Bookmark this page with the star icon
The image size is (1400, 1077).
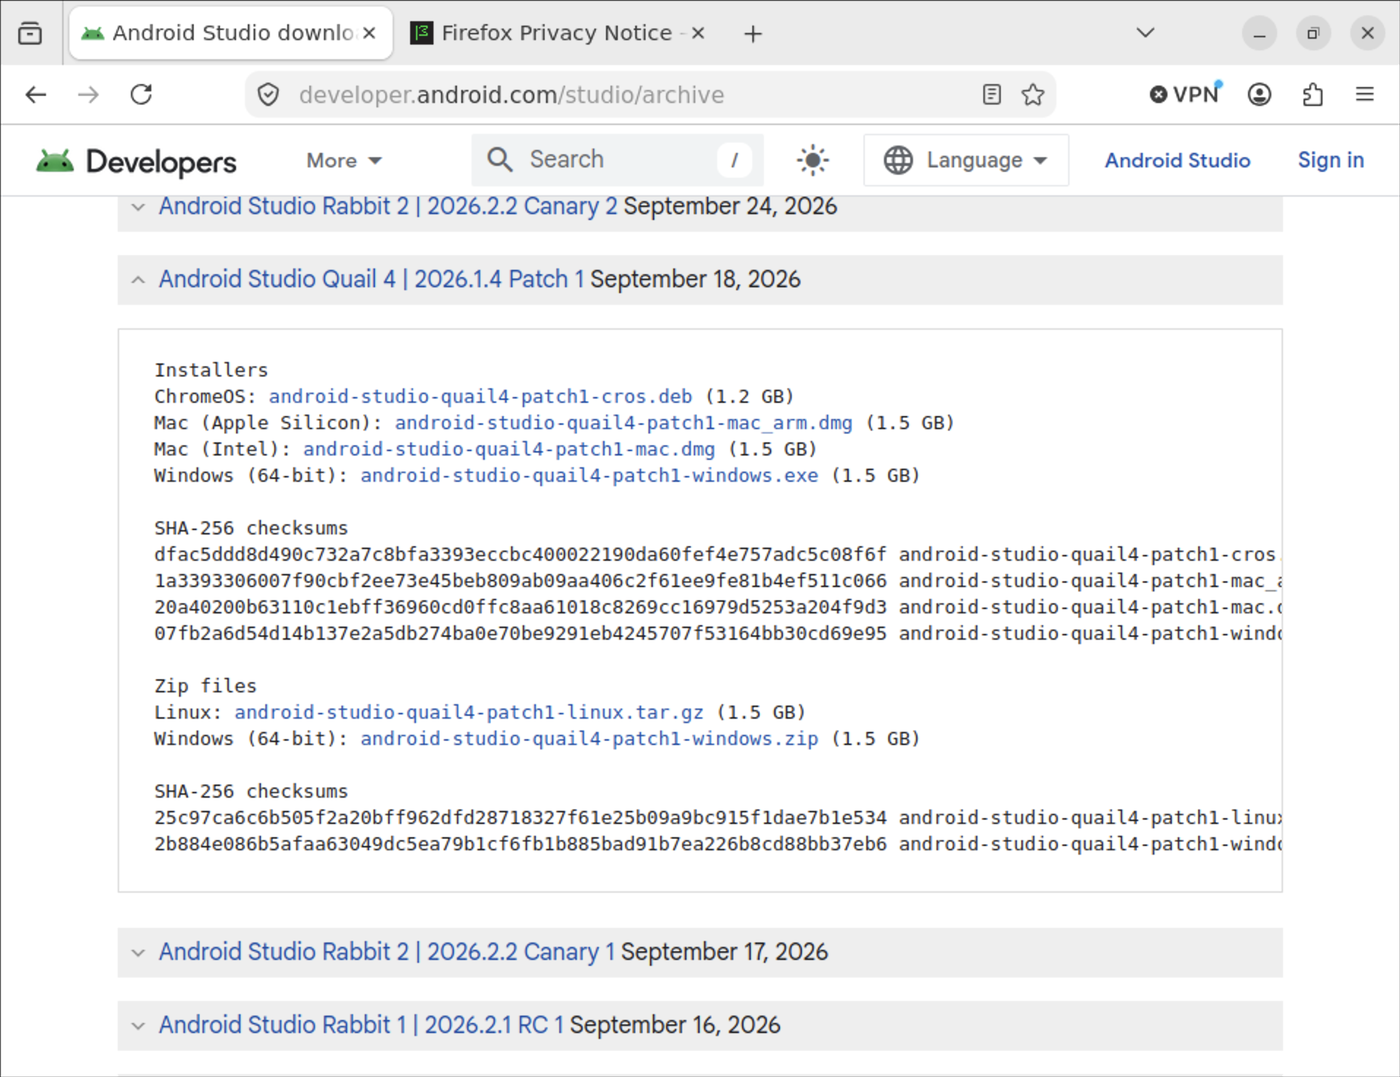(x=1033, y=95)
